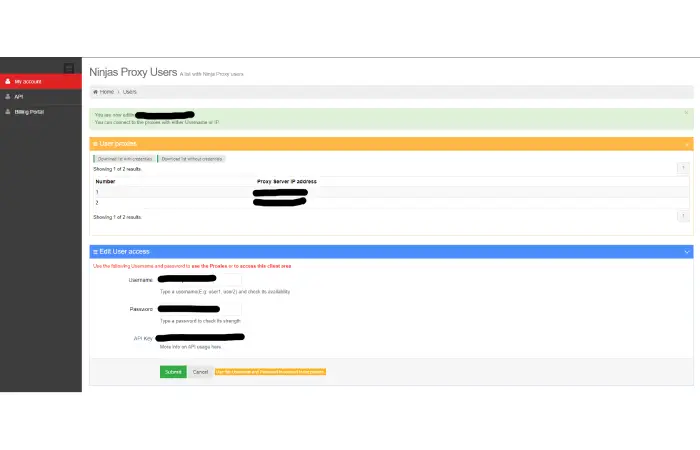The image size is (700, 450).
Task: Click the Ninjas Proxy Users page title
Action: tap(133, 72)
